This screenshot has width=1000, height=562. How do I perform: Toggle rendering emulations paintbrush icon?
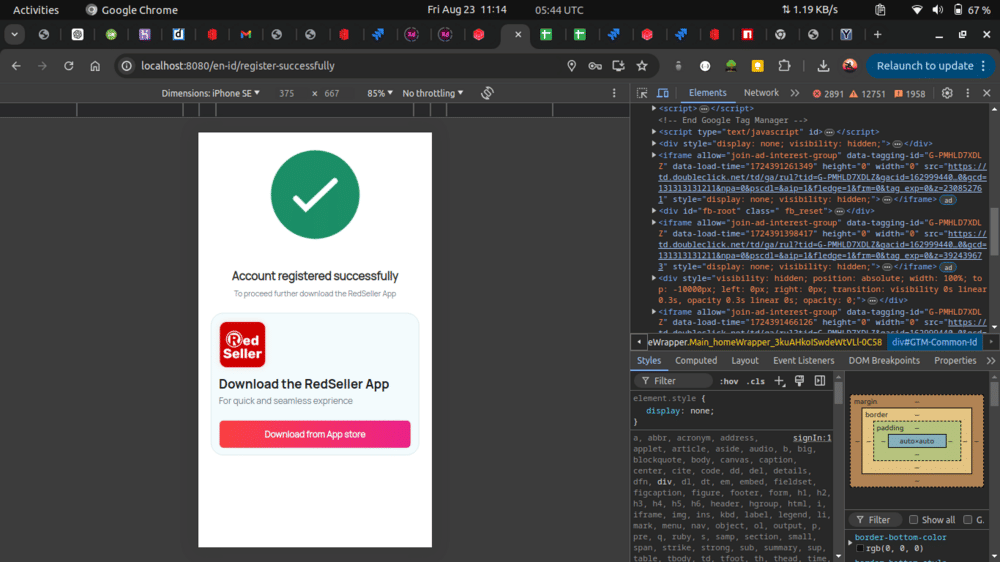799,381
